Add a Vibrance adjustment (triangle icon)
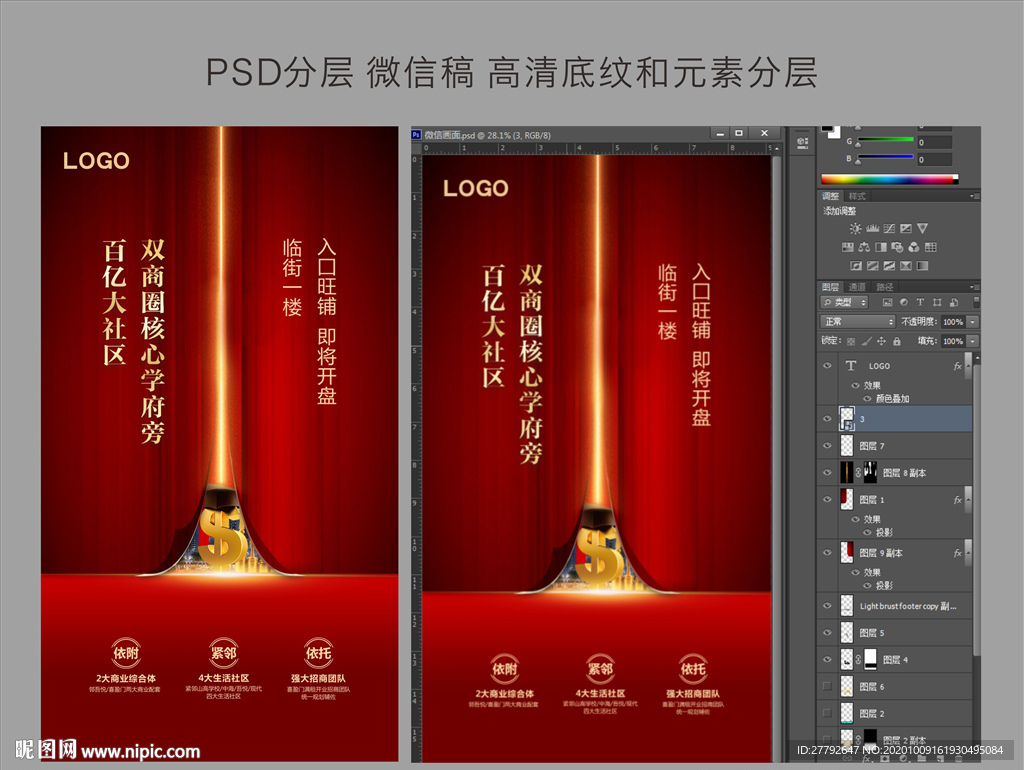This screenshot has width=1024, height=770. pyautogui.click(x=922, y=229)
